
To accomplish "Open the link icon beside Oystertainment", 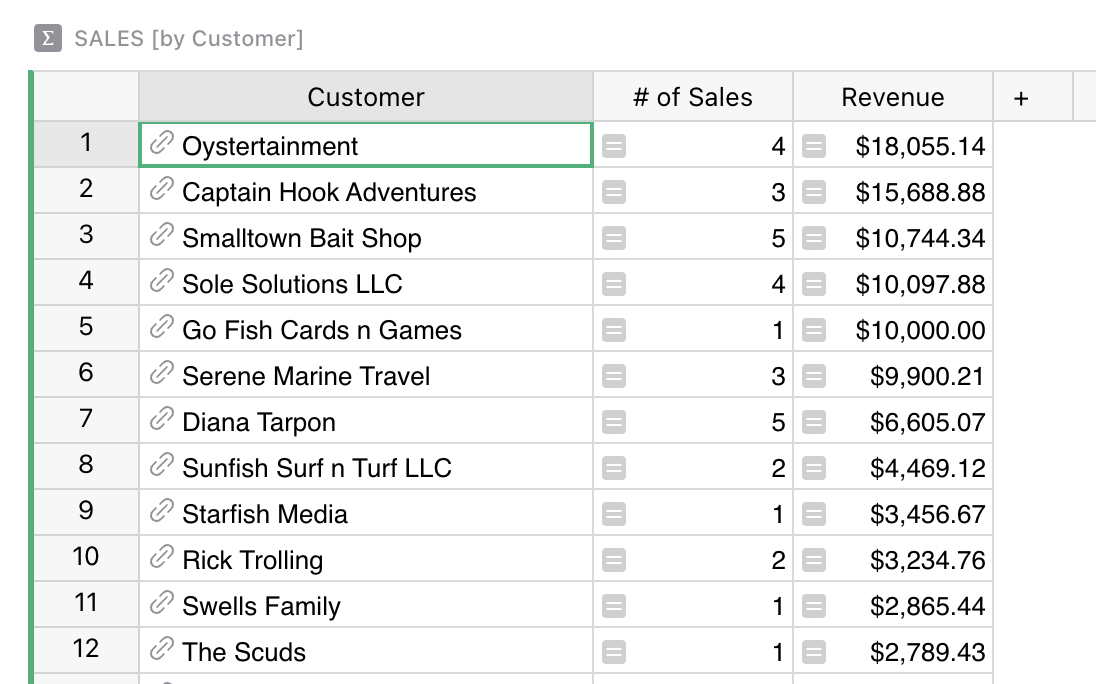I will (x=161, y=143).
